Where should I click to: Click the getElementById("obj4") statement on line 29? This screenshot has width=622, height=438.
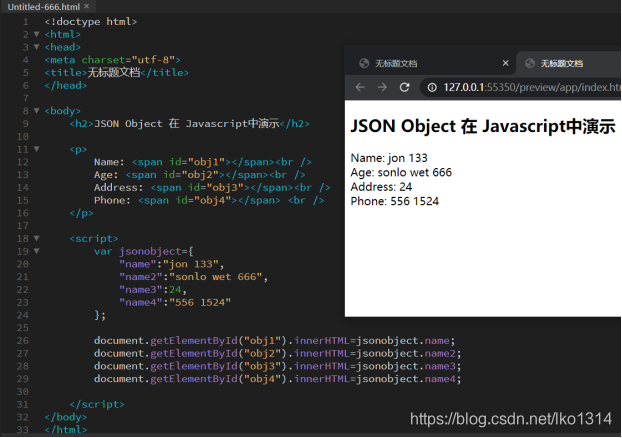(278, 379)
